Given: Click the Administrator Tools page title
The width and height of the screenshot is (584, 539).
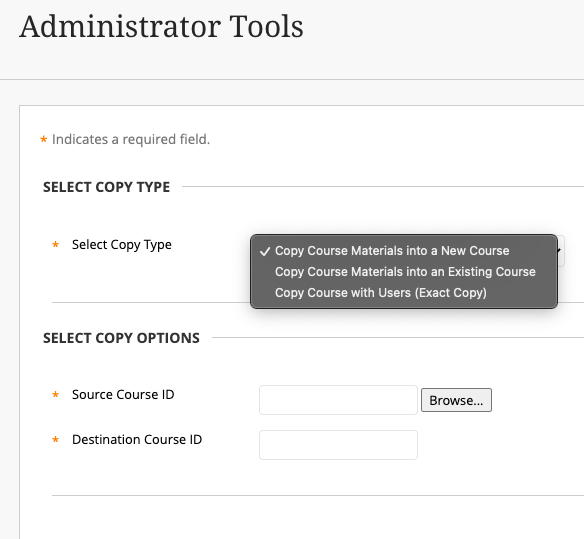Looking at the screenshot, I should [161, 26].
